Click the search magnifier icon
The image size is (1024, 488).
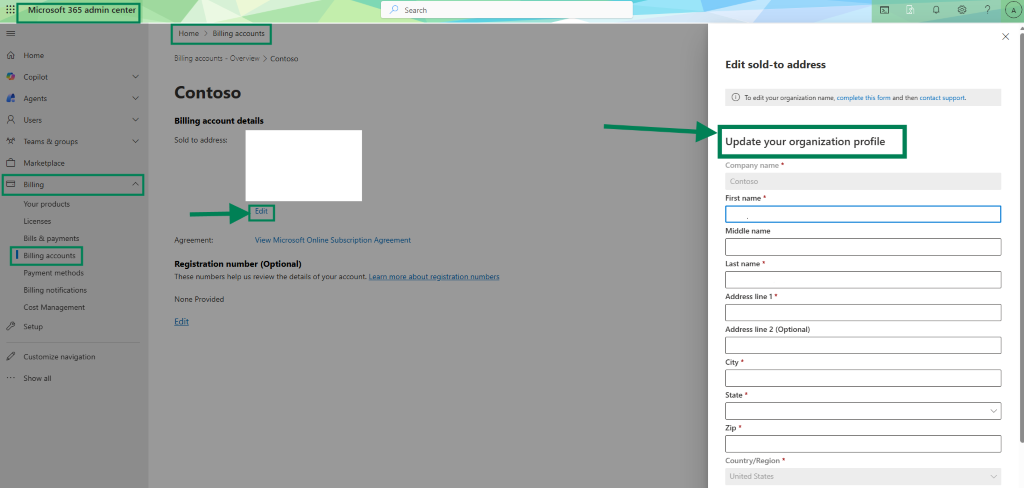(x=394, y=10)
